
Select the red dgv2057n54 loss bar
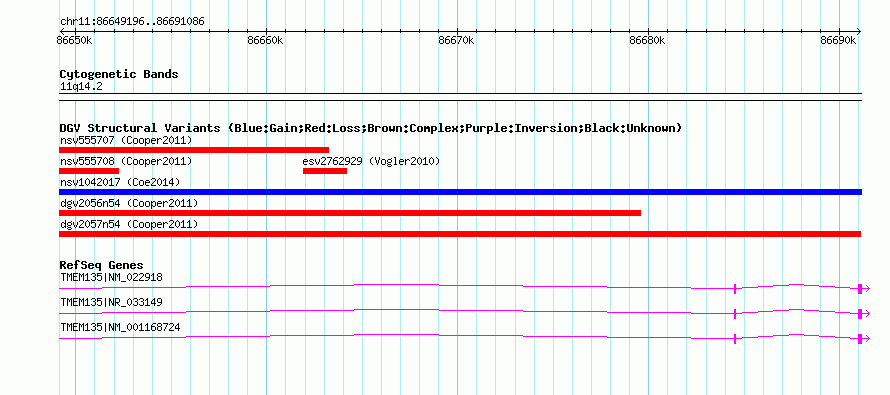pos(460,234)
